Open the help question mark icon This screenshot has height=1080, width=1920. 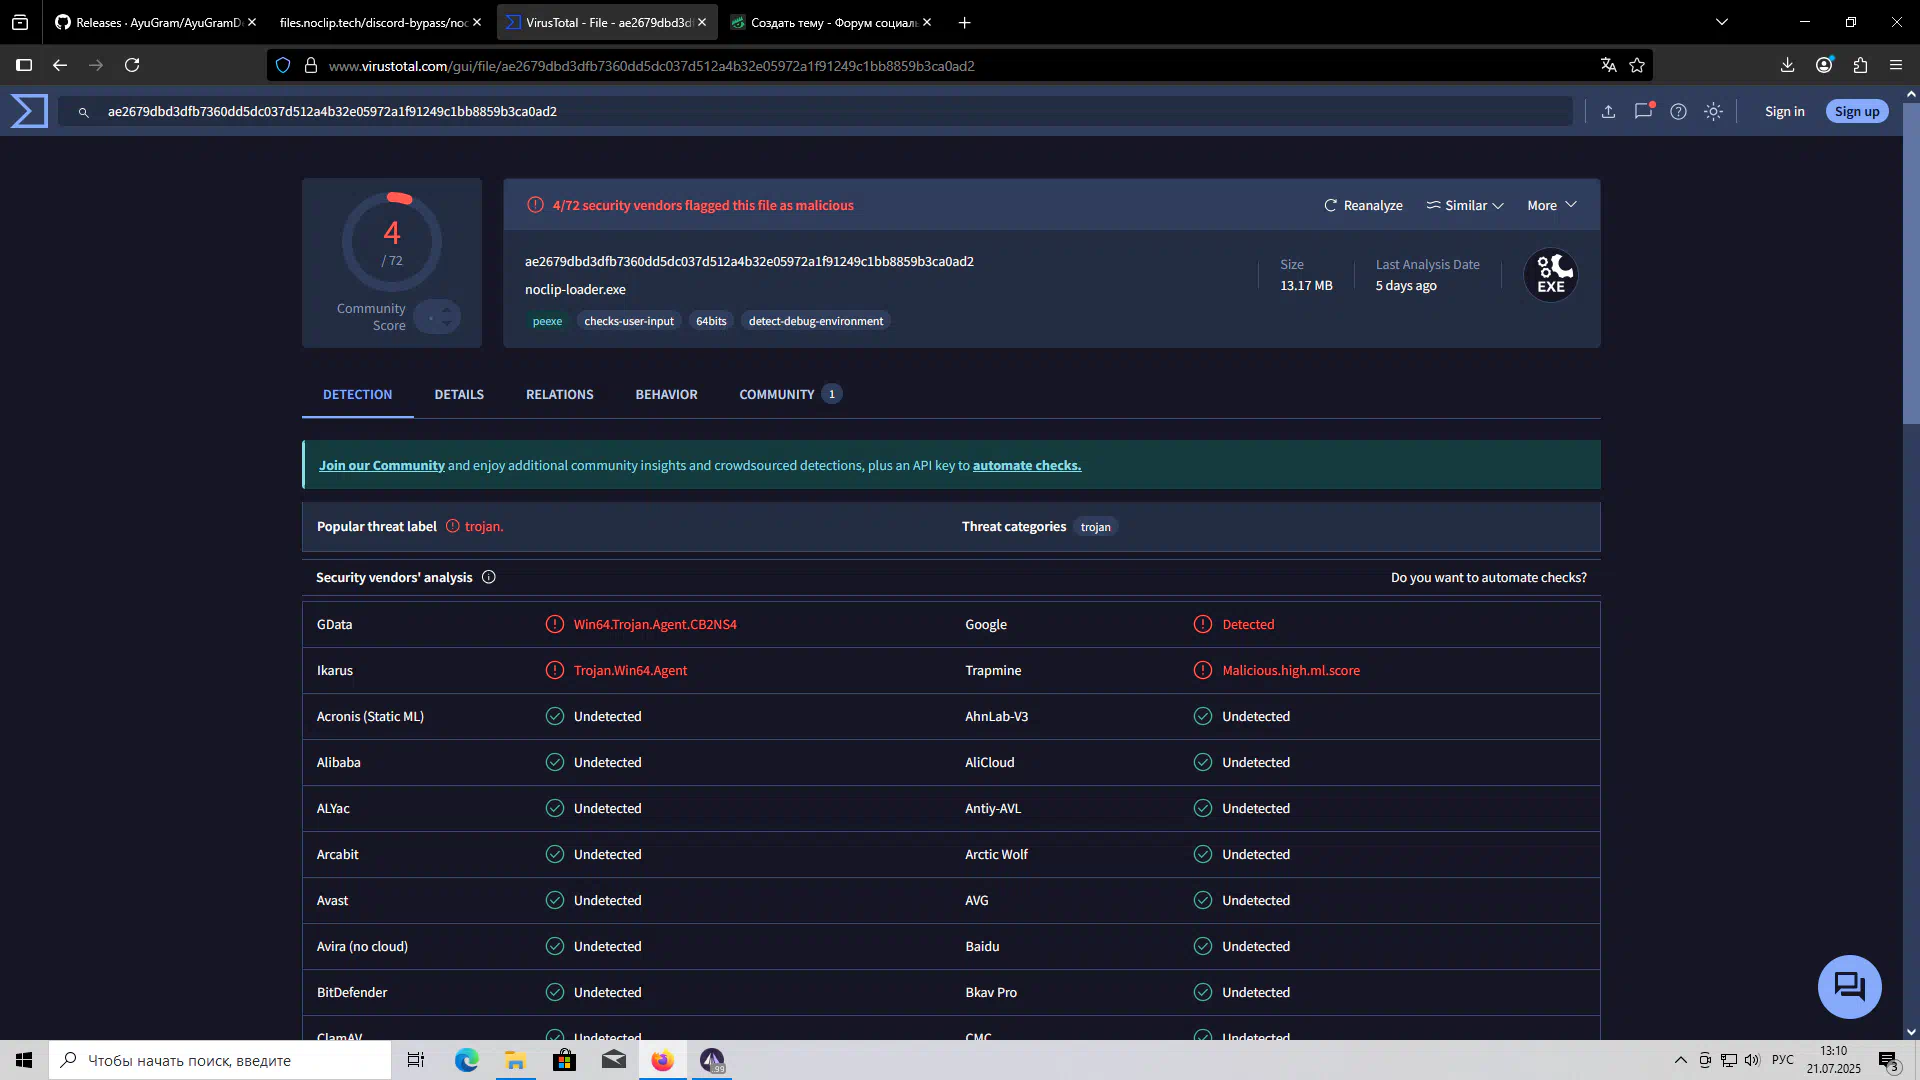click(x=1678, y=112)
